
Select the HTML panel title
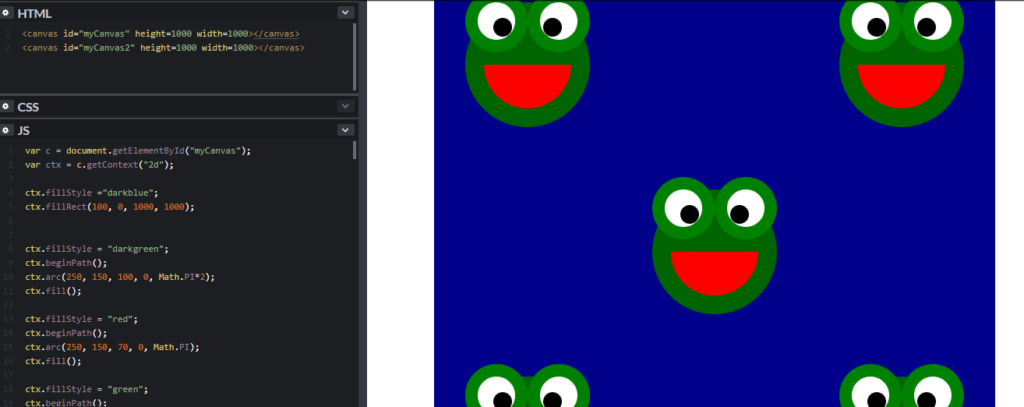(x=35, y=12)
